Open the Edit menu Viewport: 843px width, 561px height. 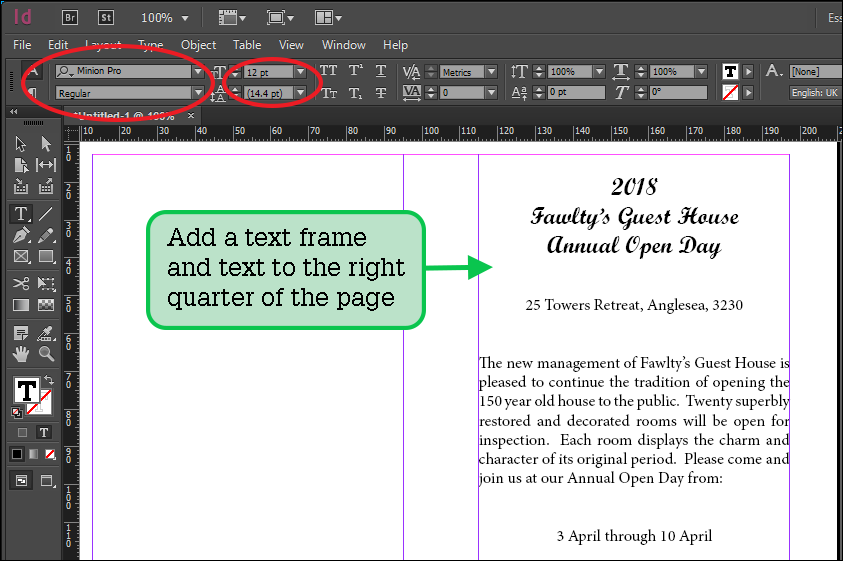58,45
